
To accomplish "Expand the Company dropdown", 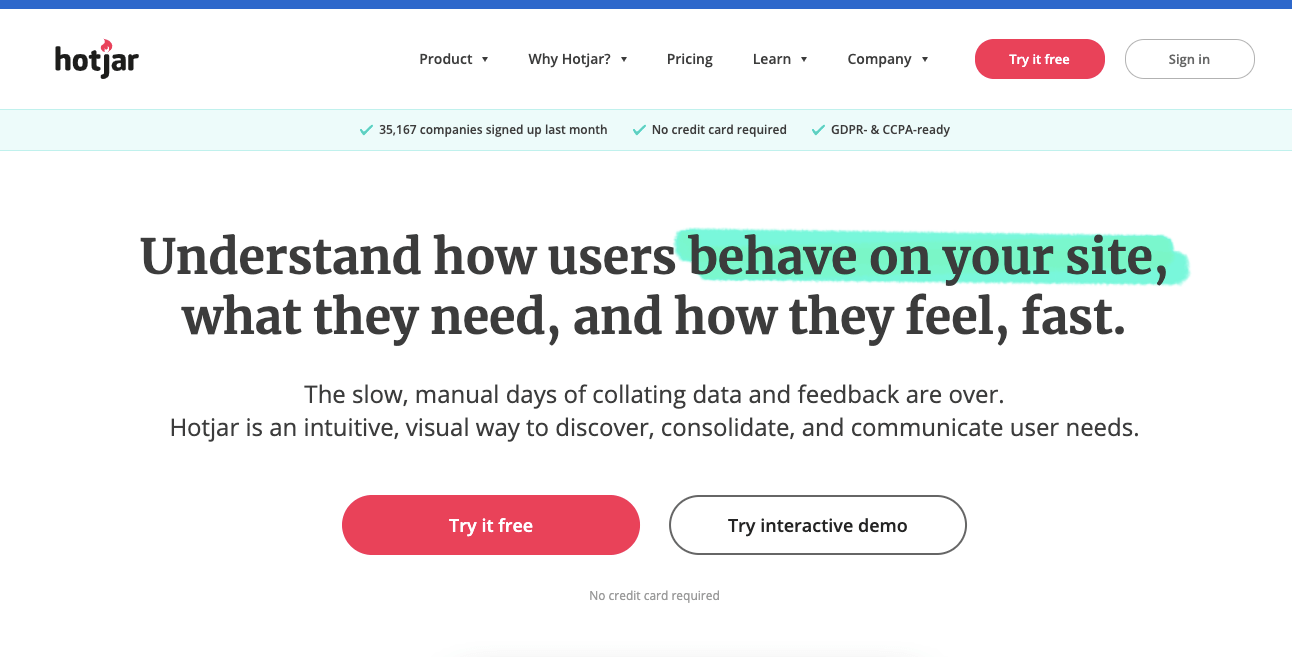I will coord(888,59).
